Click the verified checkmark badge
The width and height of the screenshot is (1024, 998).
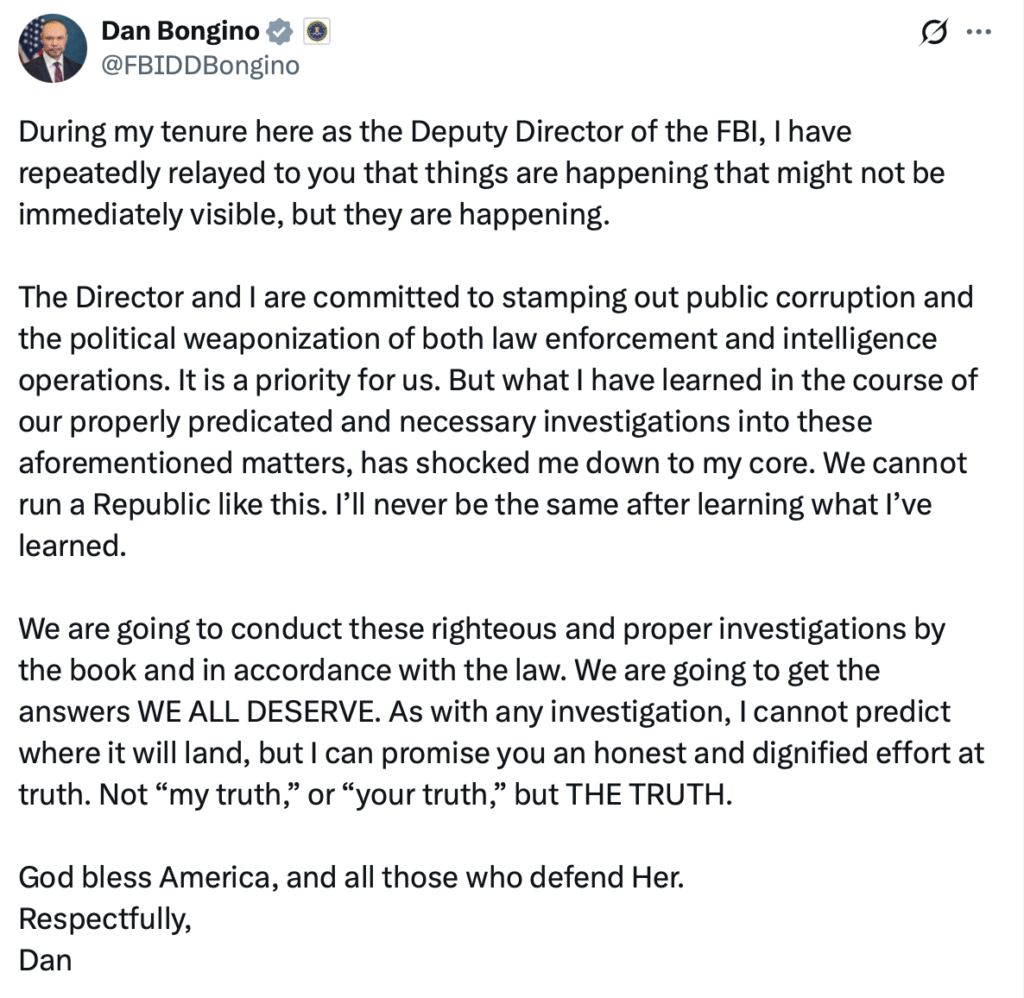(x=281, y=33)
